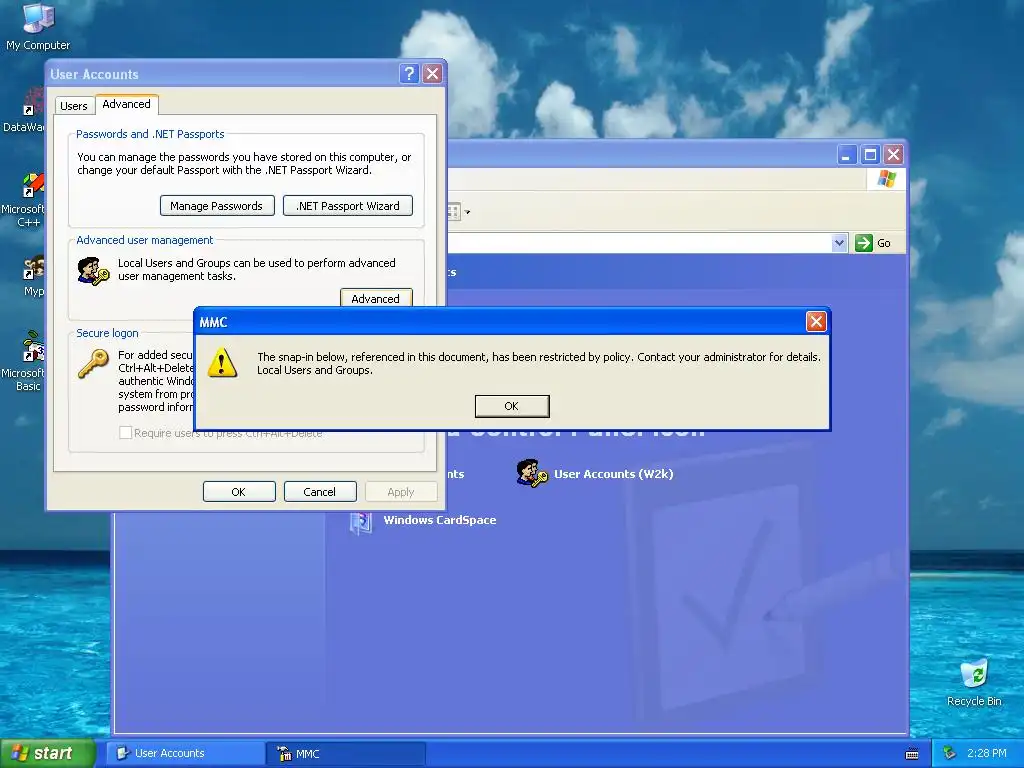
Task: Click the address bar field in Control Panel
Action: [x=639, y=243]
